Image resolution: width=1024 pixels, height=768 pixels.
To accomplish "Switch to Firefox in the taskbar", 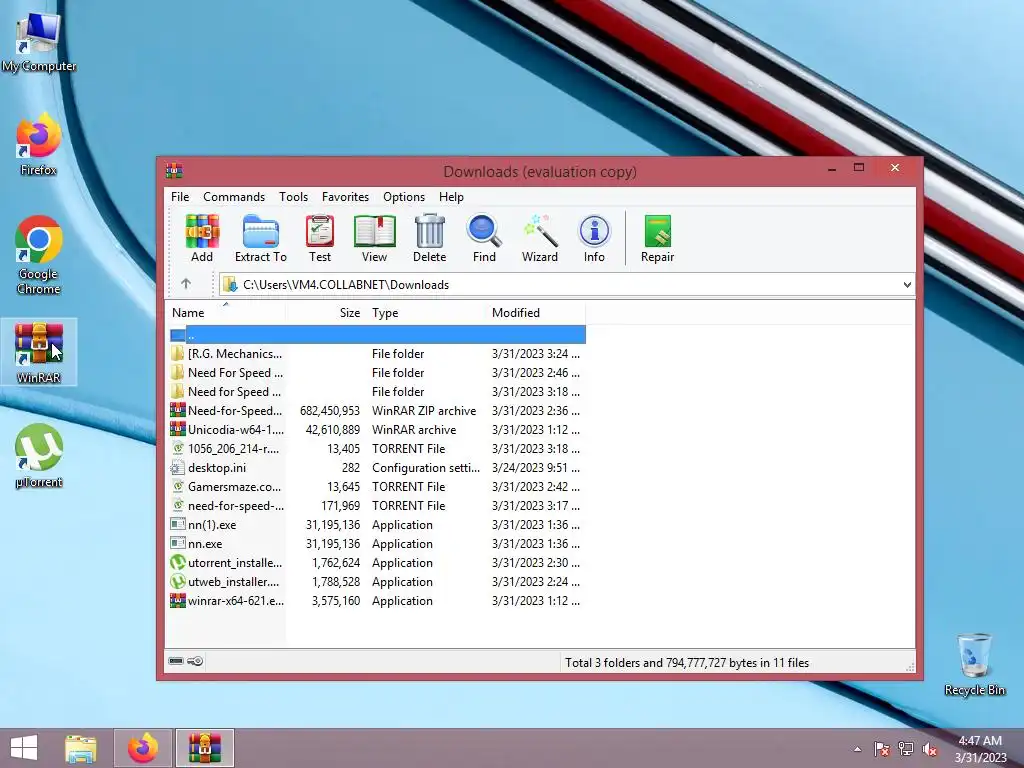I will [143, 748].
